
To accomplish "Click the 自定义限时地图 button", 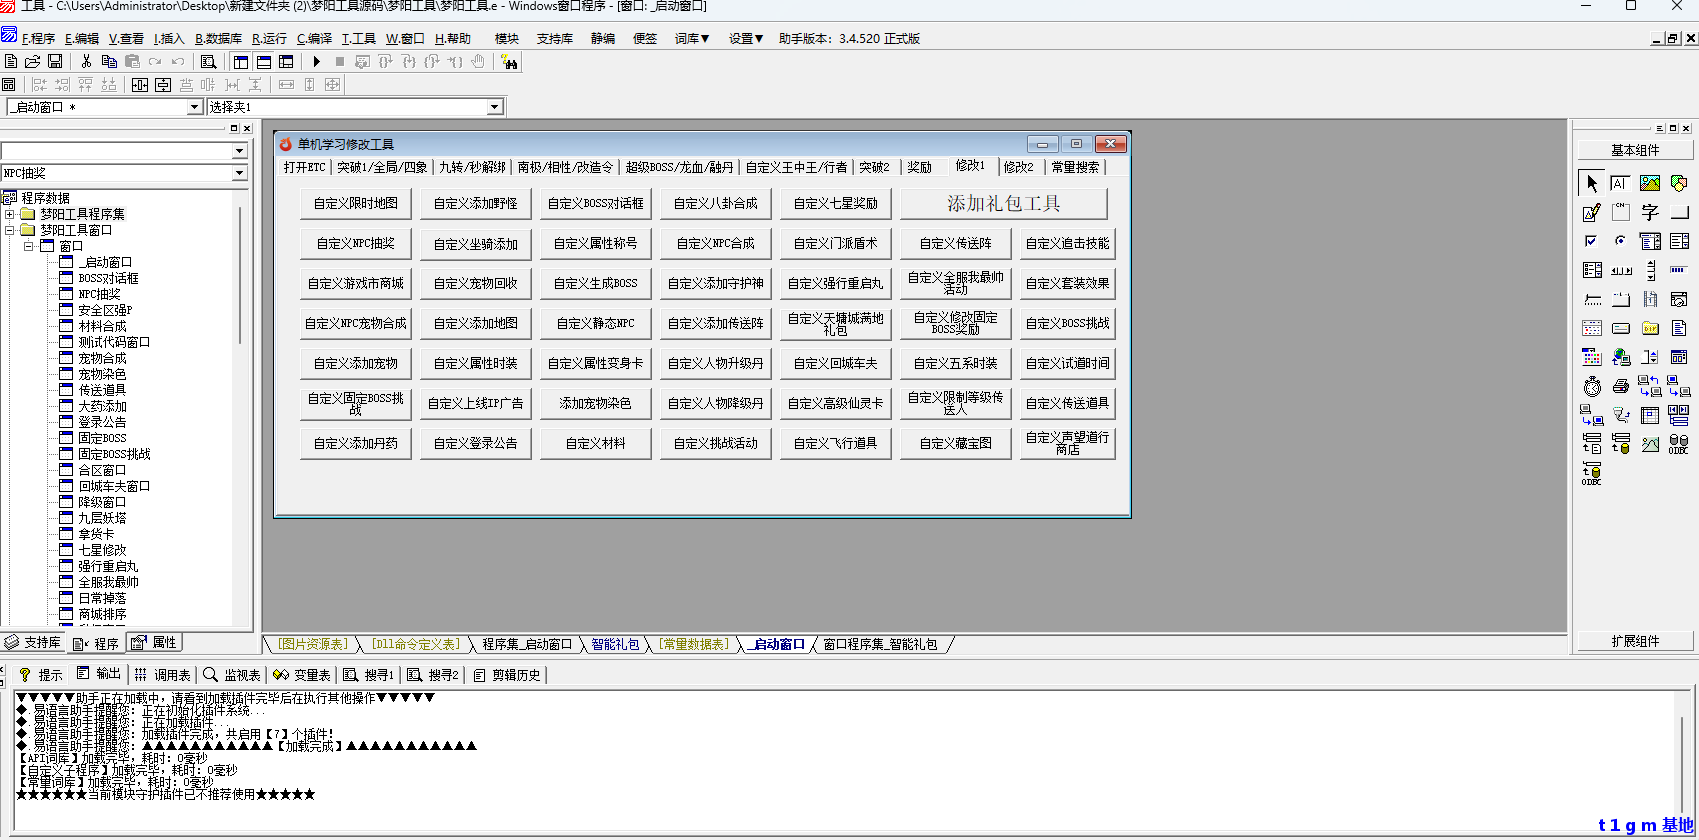I will pyautogui.click(x=356, y=203).
